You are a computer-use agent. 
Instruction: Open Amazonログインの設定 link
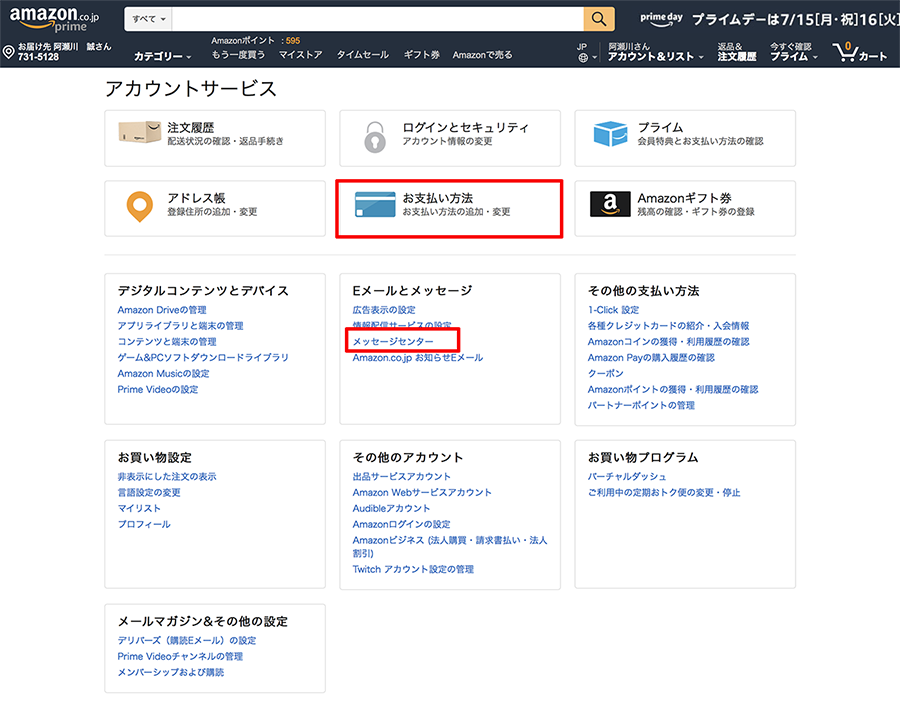401,524
